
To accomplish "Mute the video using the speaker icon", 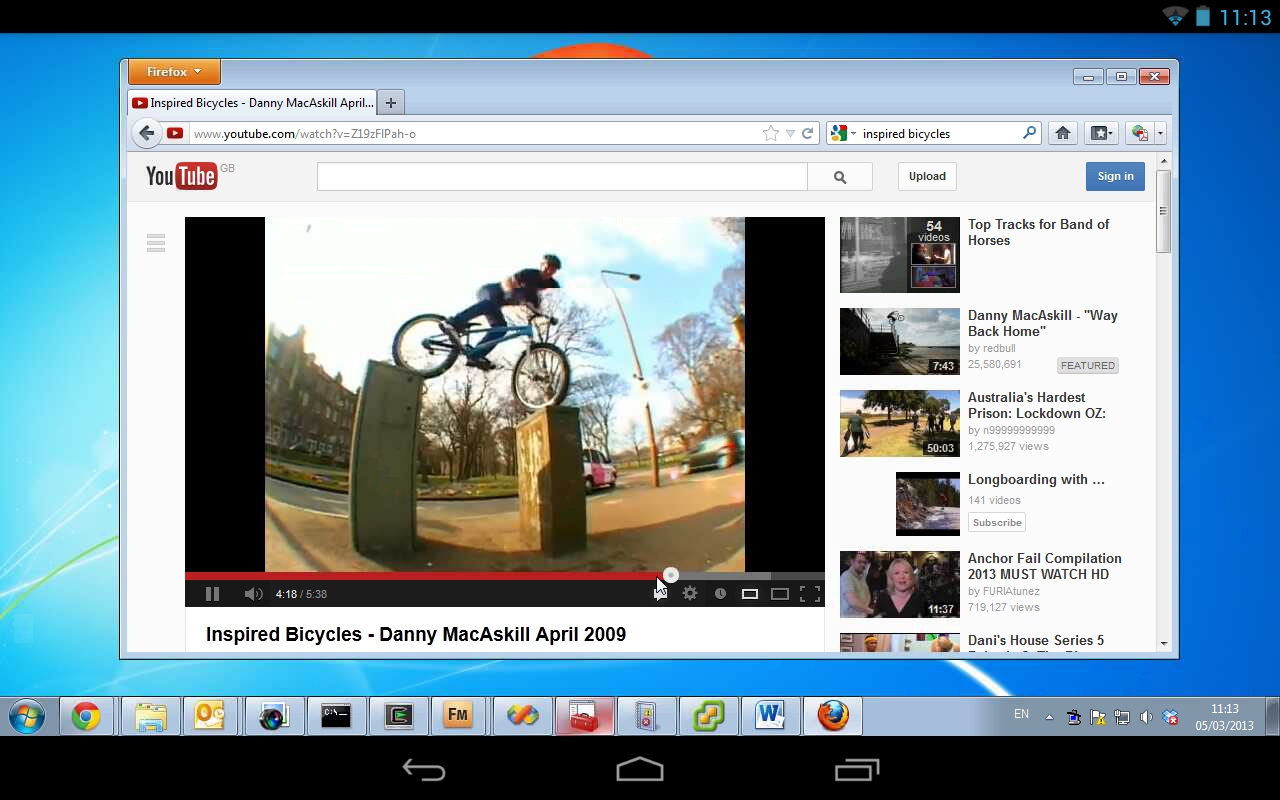I will 253,594.
